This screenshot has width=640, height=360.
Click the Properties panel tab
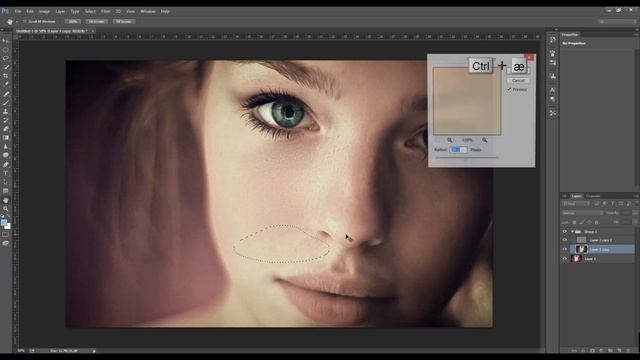(x=570, y=35)
